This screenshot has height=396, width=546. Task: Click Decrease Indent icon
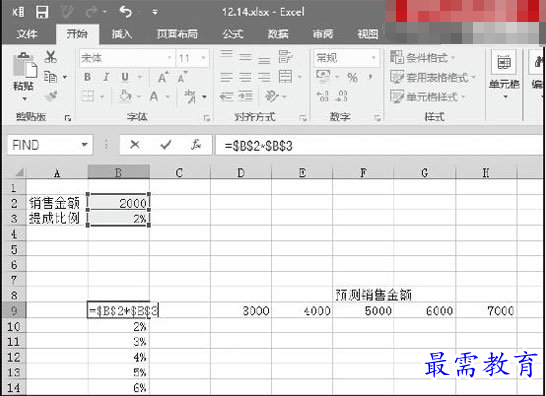(226, 96)
